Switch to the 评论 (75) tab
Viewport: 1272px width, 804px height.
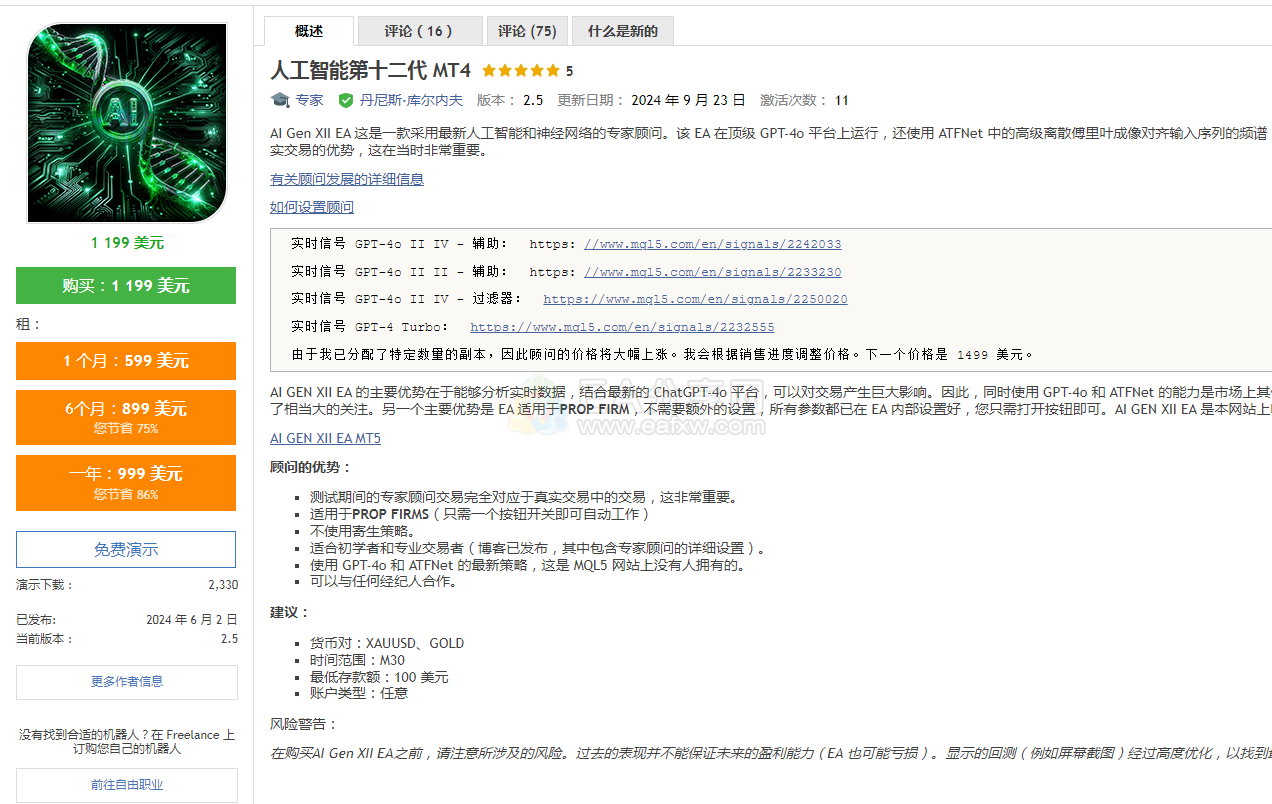[527, 31]
